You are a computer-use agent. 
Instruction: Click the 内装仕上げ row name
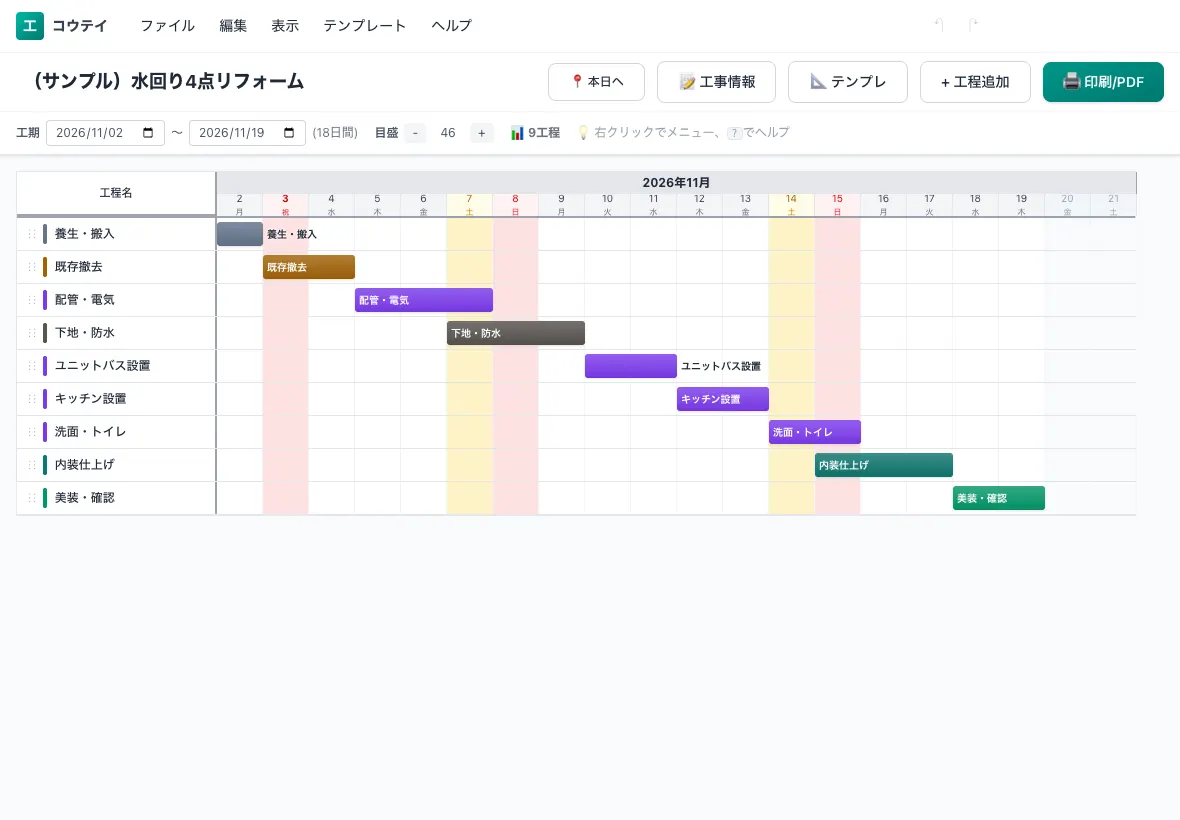[84, 465]
